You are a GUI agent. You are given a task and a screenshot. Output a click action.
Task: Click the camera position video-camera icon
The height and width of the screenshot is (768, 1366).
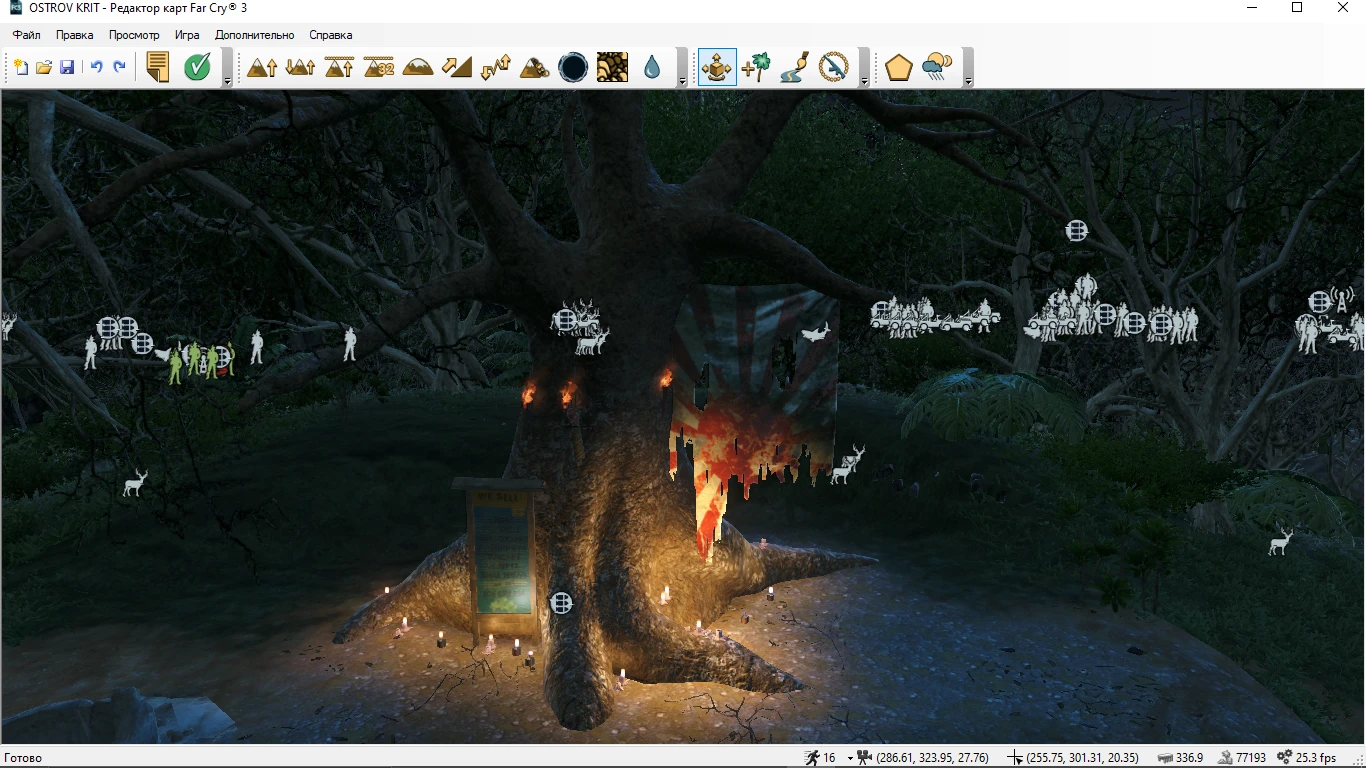pos(865,758)
